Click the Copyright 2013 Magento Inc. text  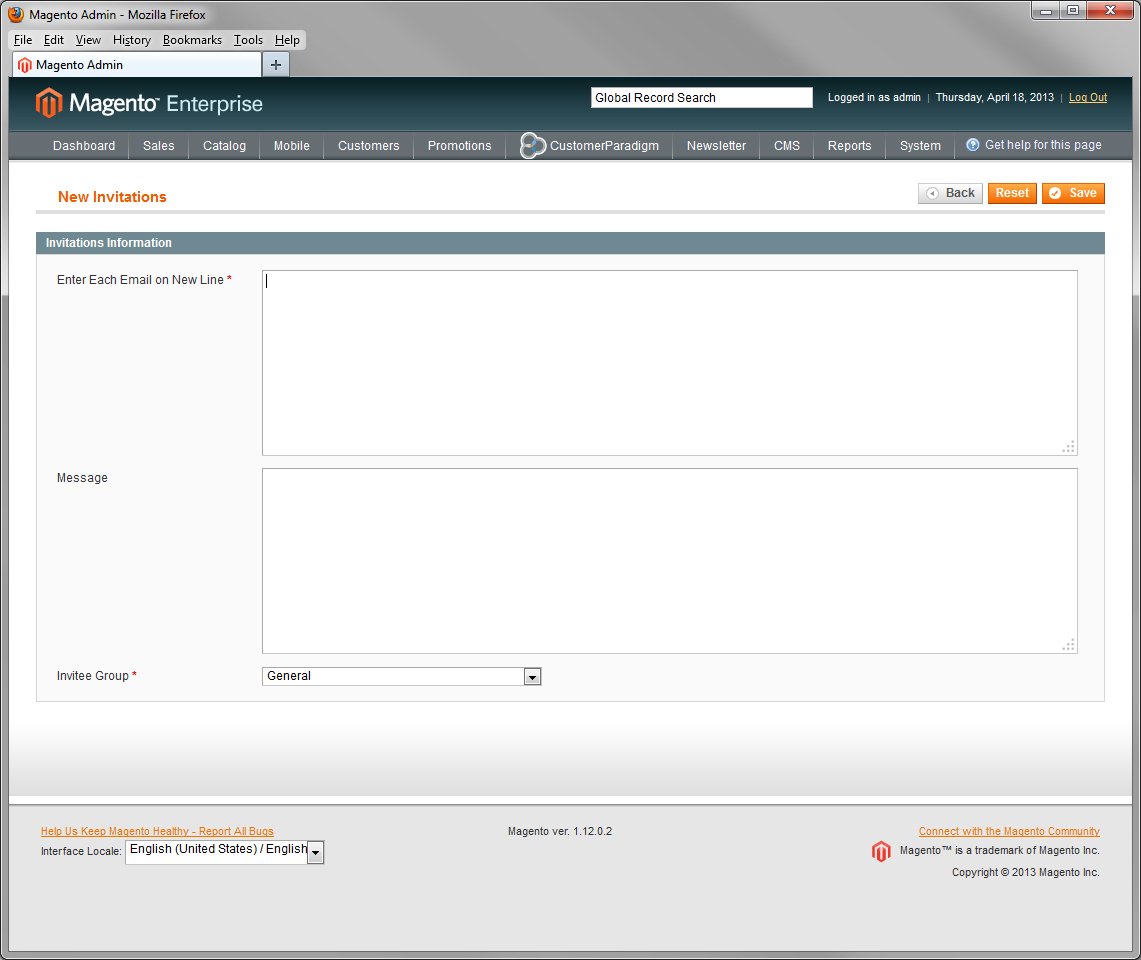(x=1025, y=873)
